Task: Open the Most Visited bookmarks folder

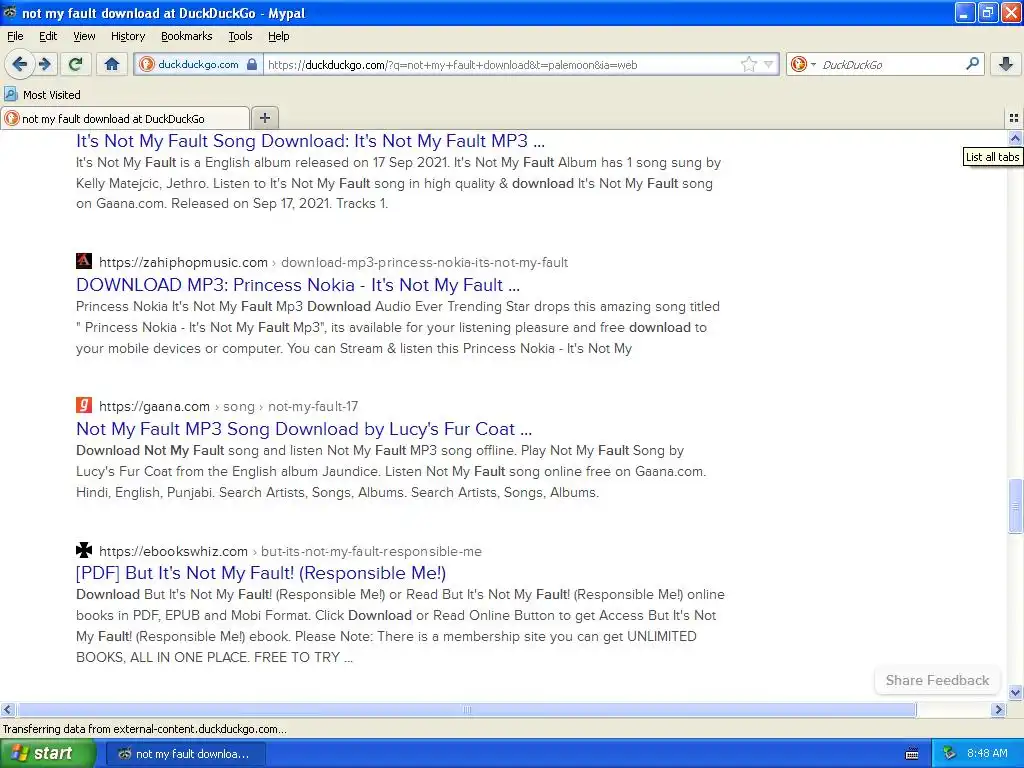Action: coord(42,95)
